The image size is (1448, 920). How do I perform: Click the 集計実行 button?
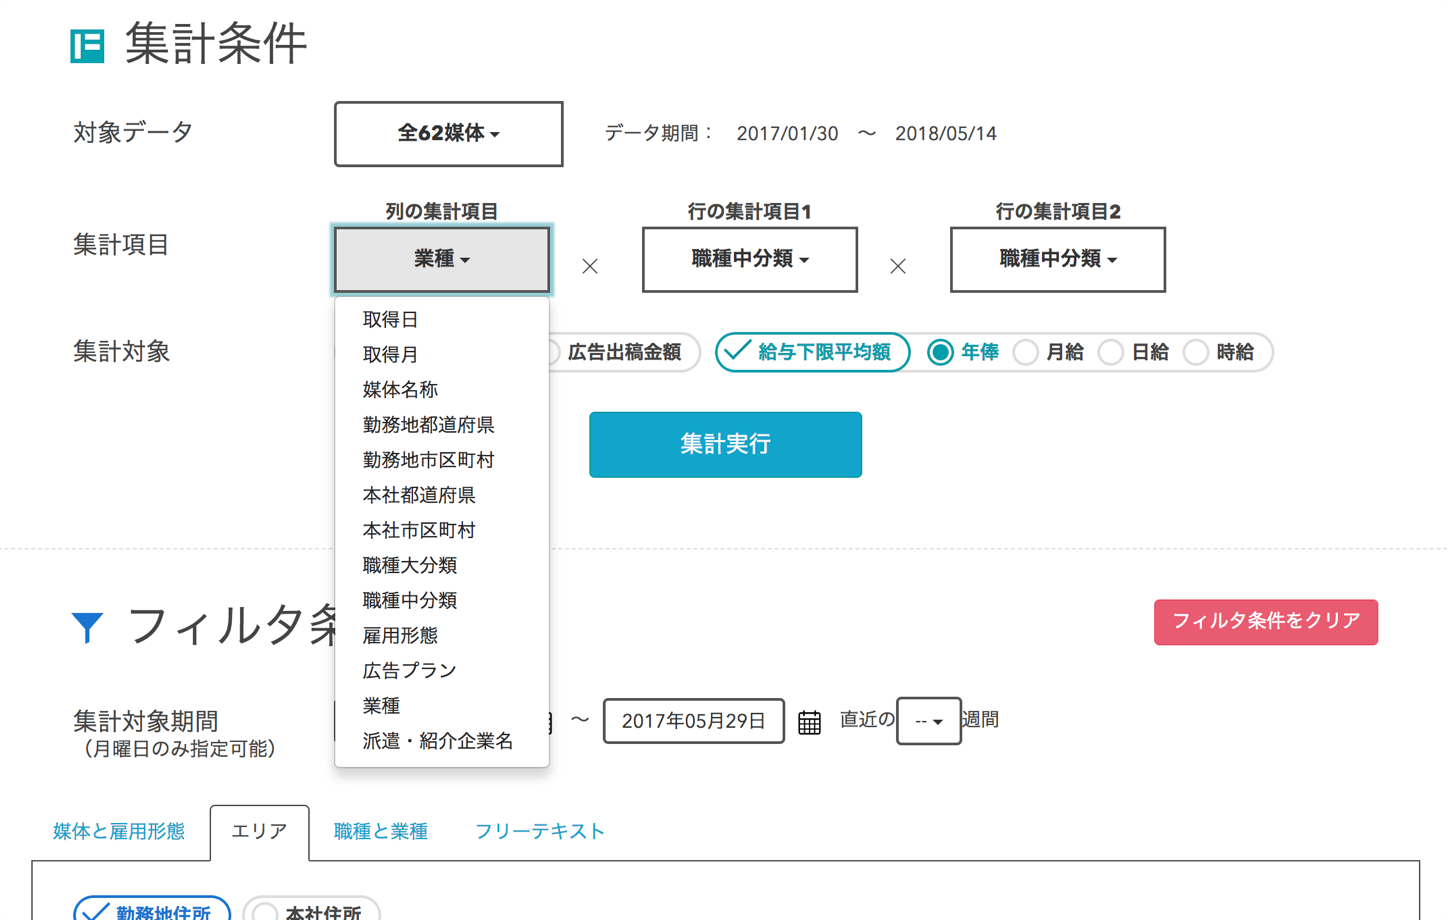pyautogui.click(x=725, y=445)
